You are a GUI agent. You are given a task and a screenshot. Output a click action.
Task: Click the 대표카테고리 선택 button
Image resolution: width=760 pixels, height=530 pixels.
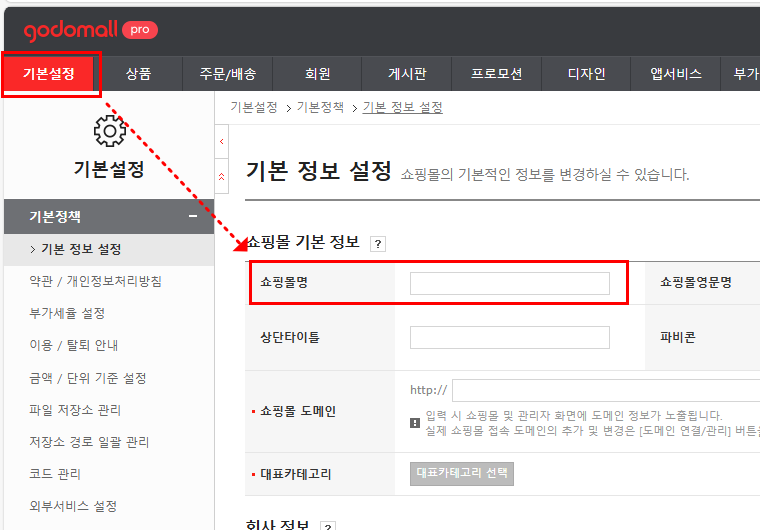(462, 473)
